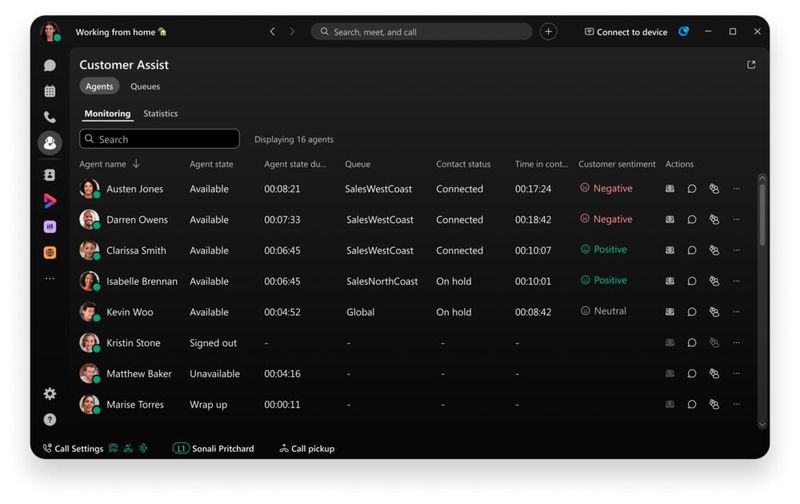This screenshot has height=504, width=800.
Task: Expand more sidebar apps via the ellipsis
Action: pyautogui.click(x=50, y=278)
